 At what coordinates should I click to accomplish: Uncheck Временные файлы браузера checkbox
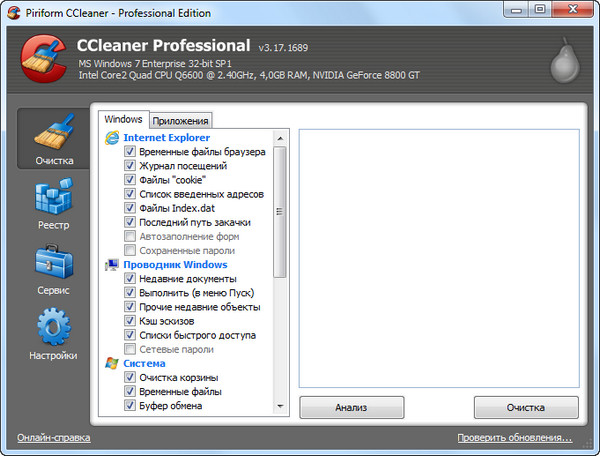[x=130, y=152]
